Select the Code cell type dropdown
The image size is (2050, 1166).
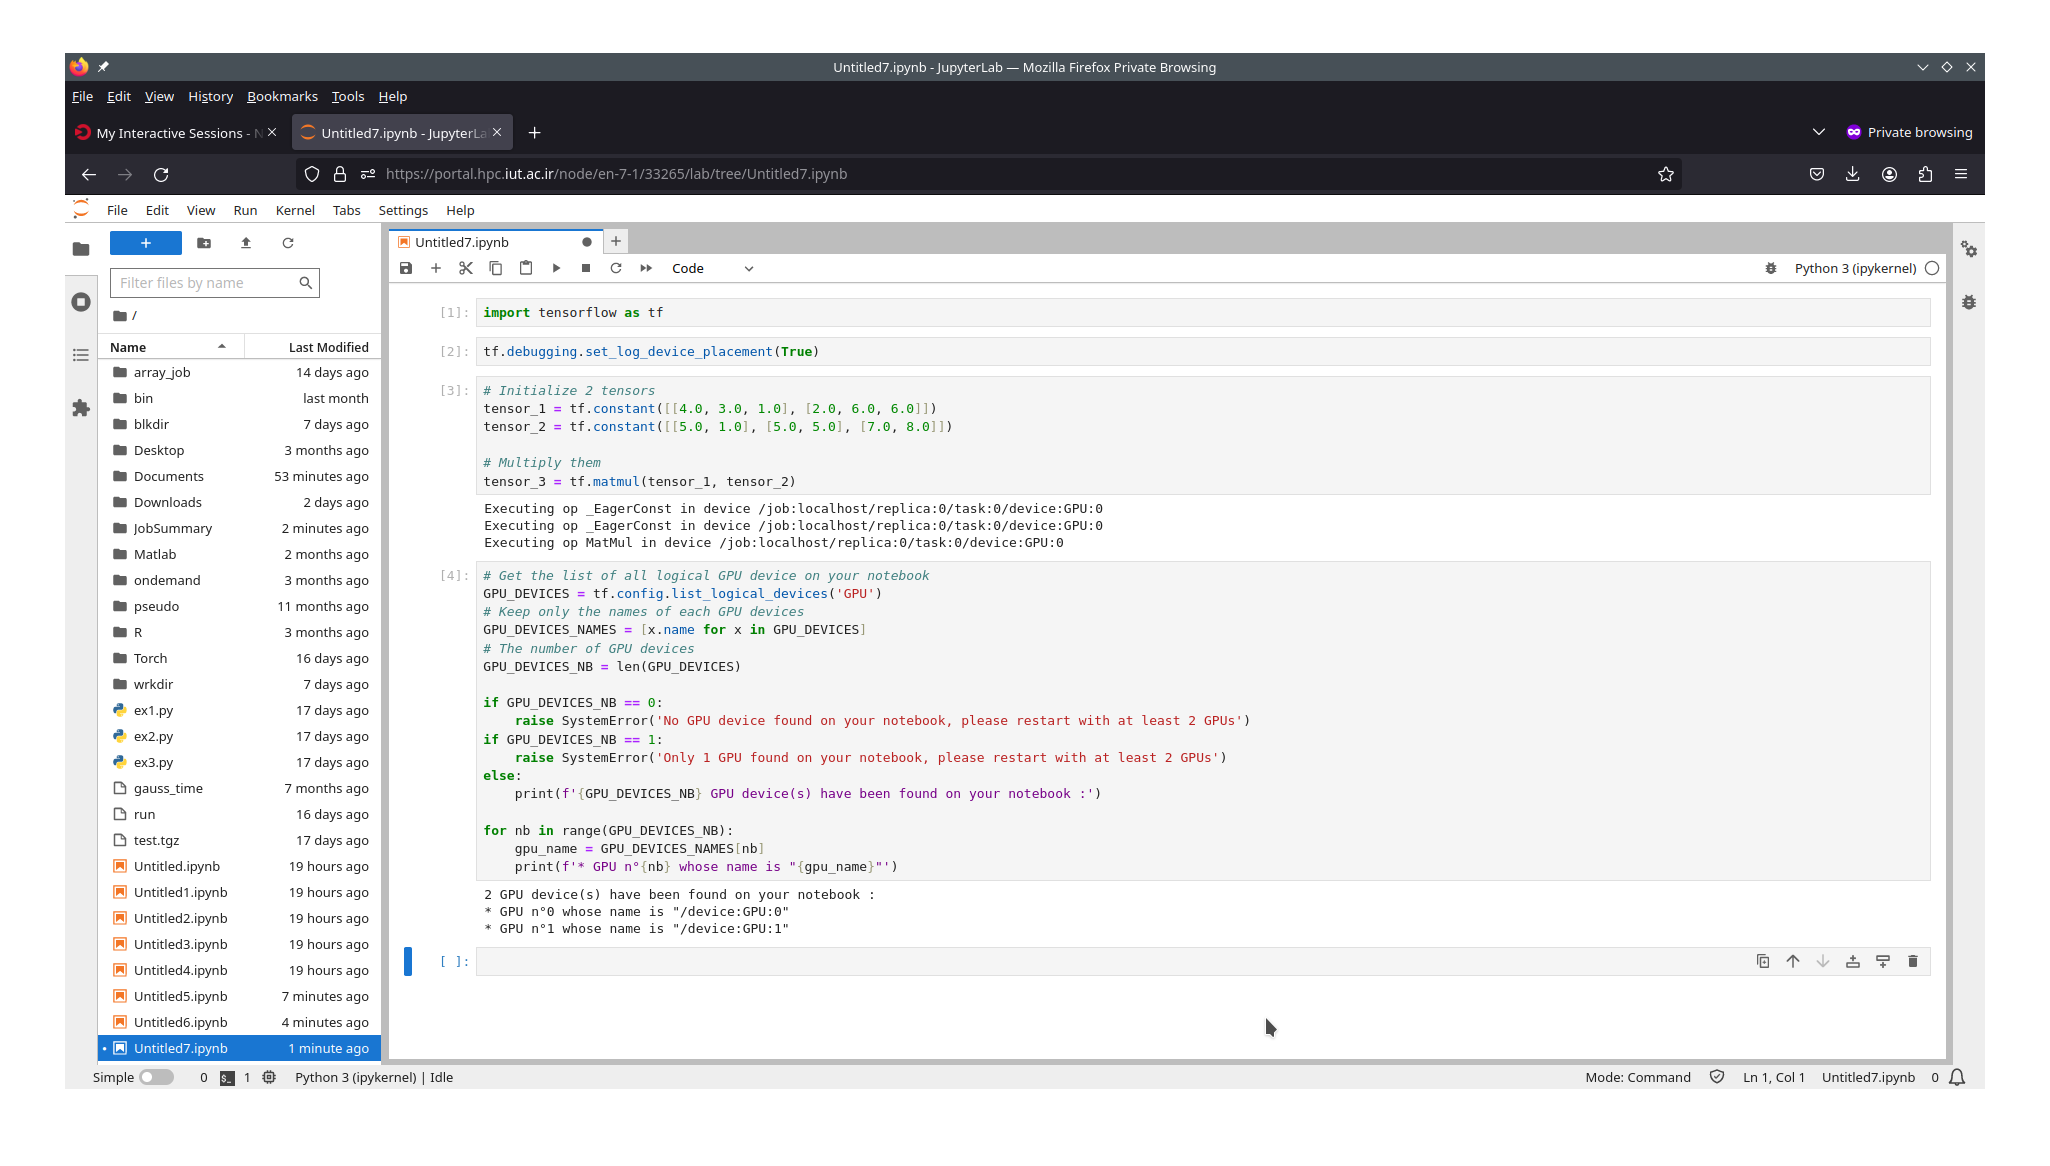[711, 268]
